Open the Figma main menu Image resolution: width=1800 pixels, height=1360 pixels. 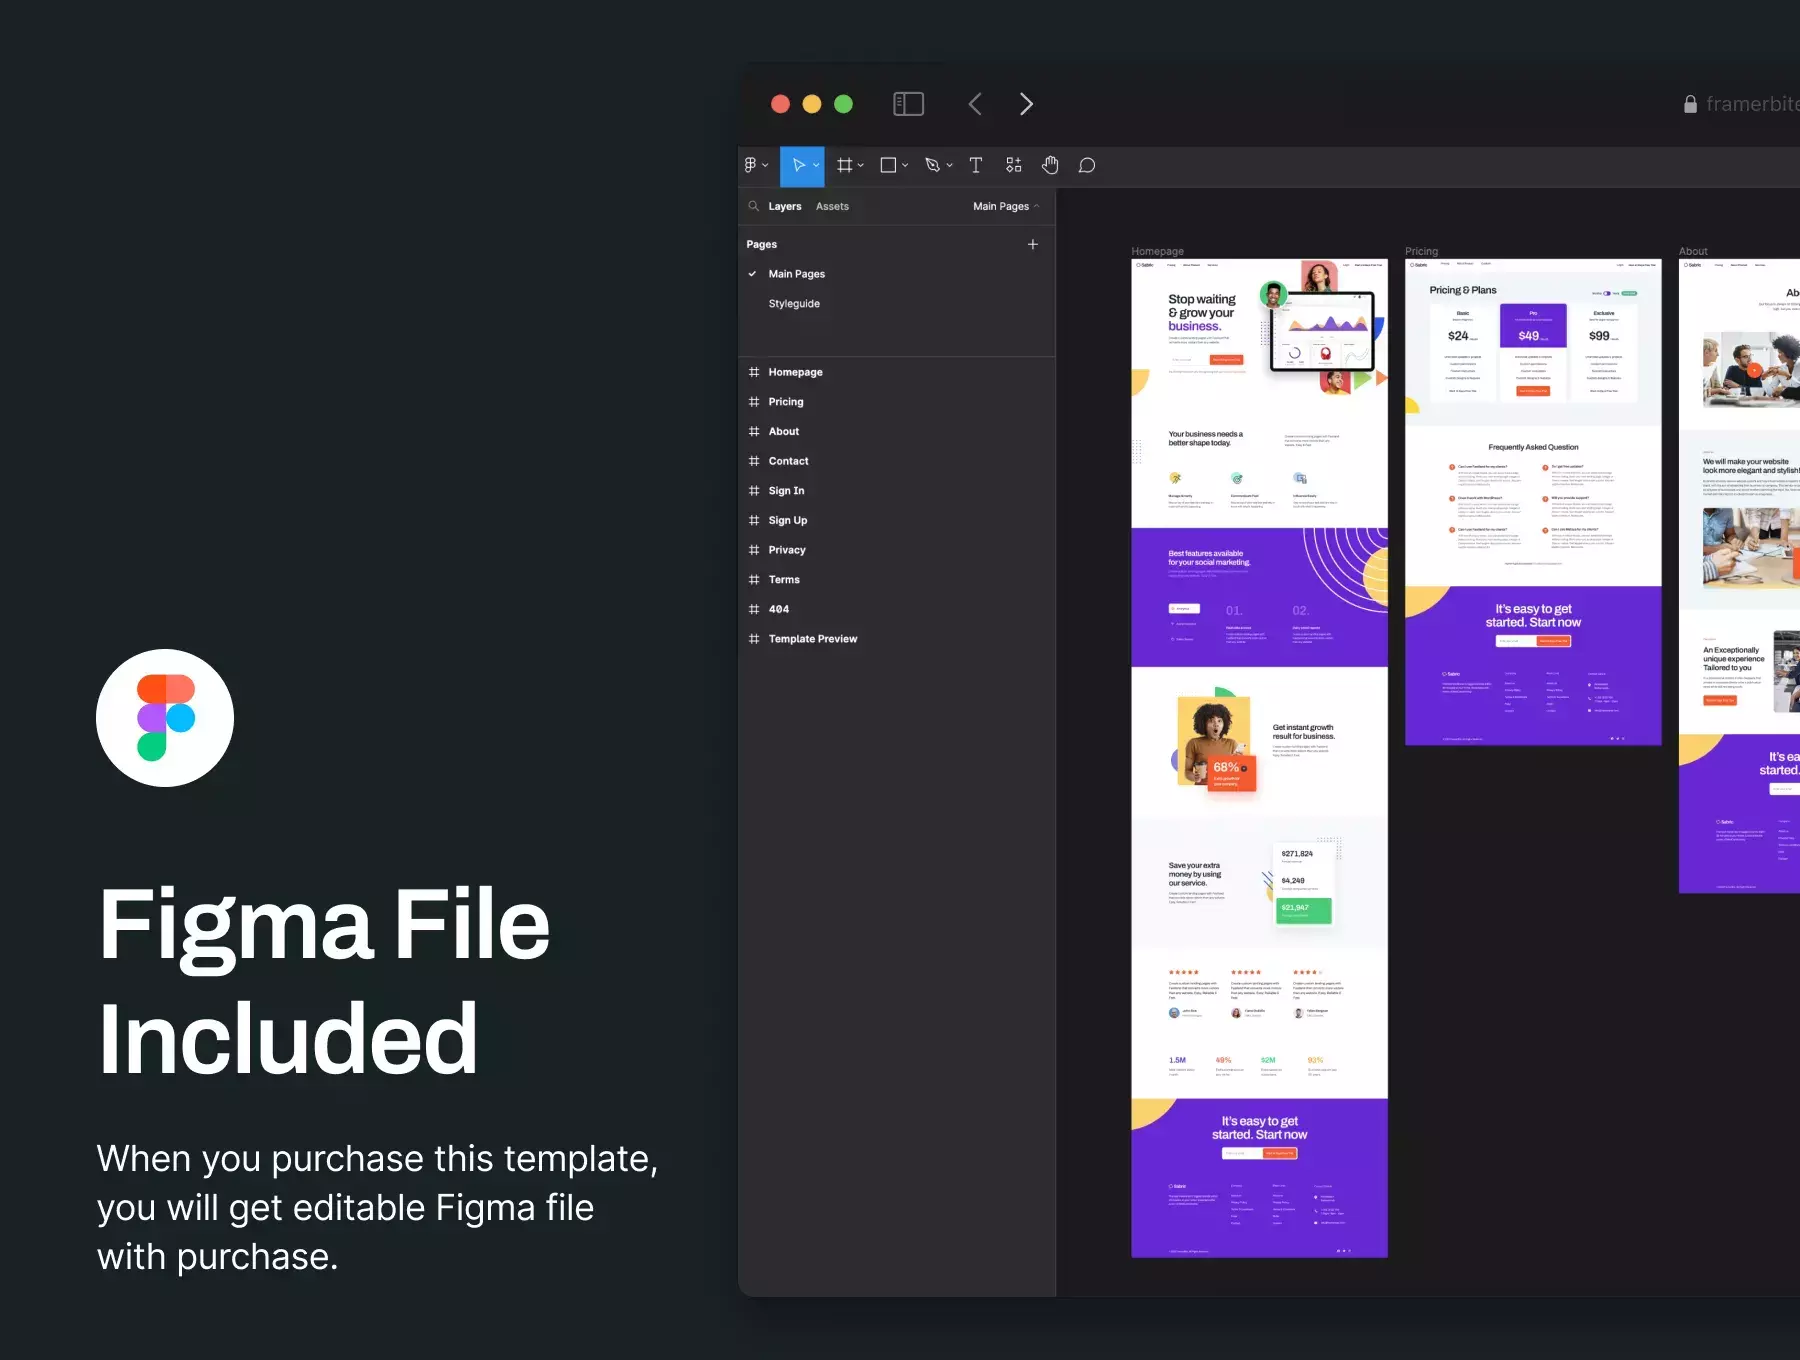756,166
